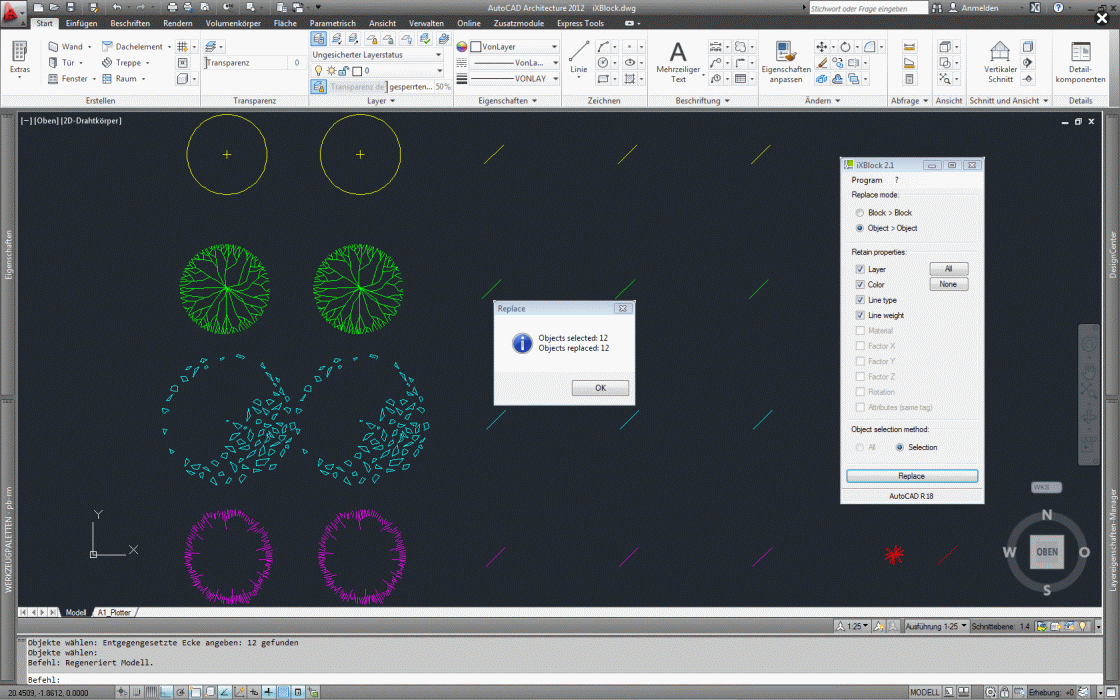Click the search binoculars icon
1120x700 pixels.
tap(936, 8)
